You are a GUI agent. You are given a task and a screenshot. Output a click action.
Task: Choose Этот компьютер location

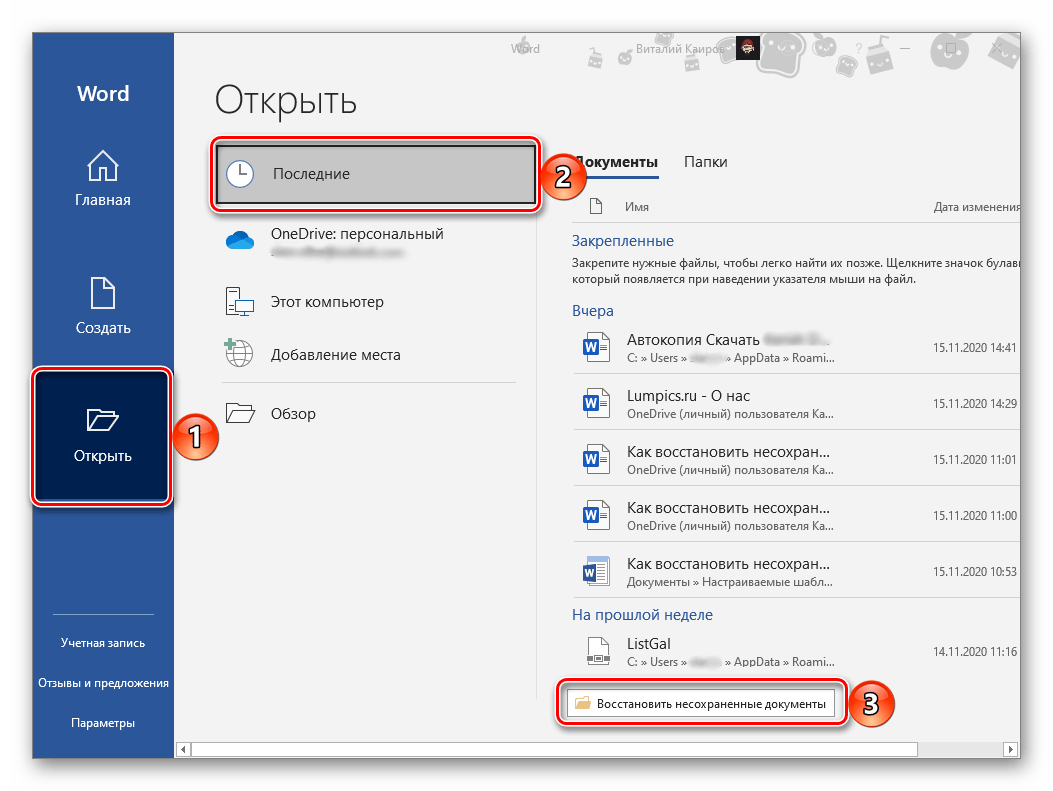coord(327,301)
